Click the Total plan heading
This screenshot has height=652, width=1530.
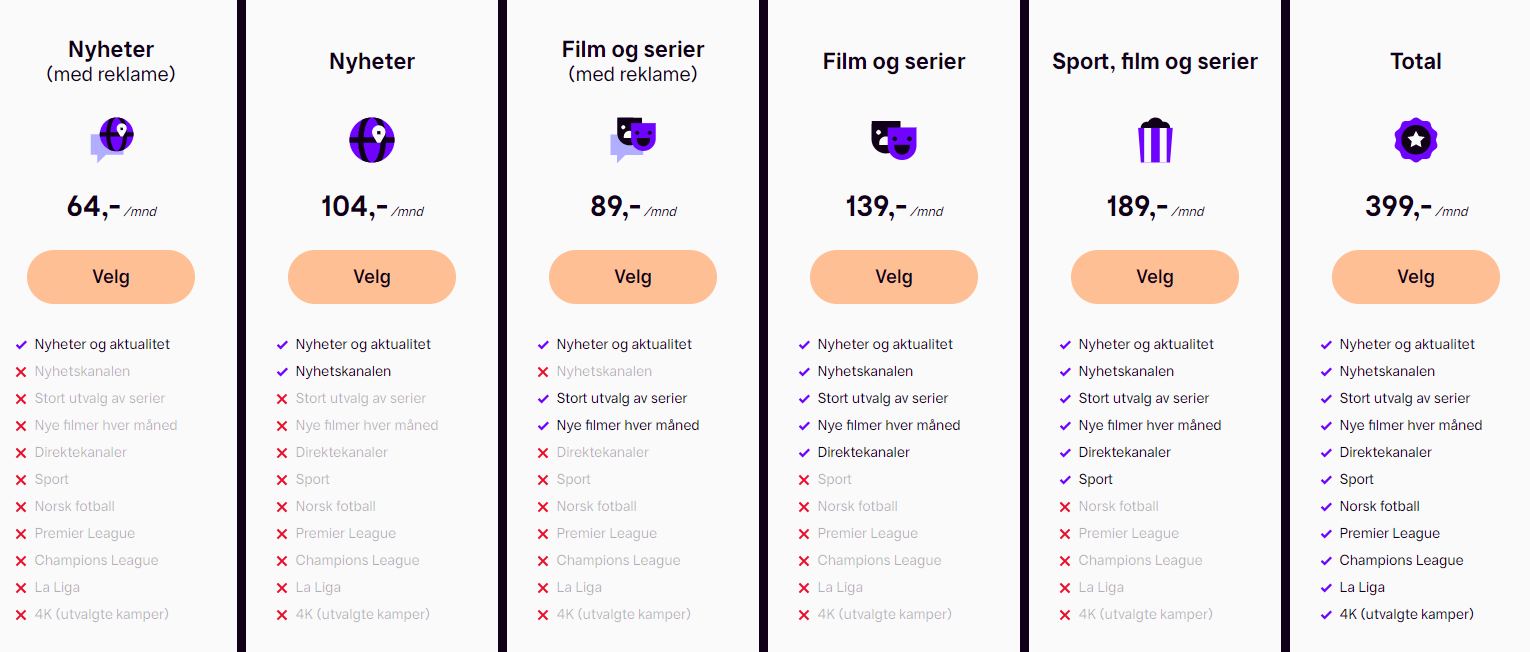(1416, 62)
